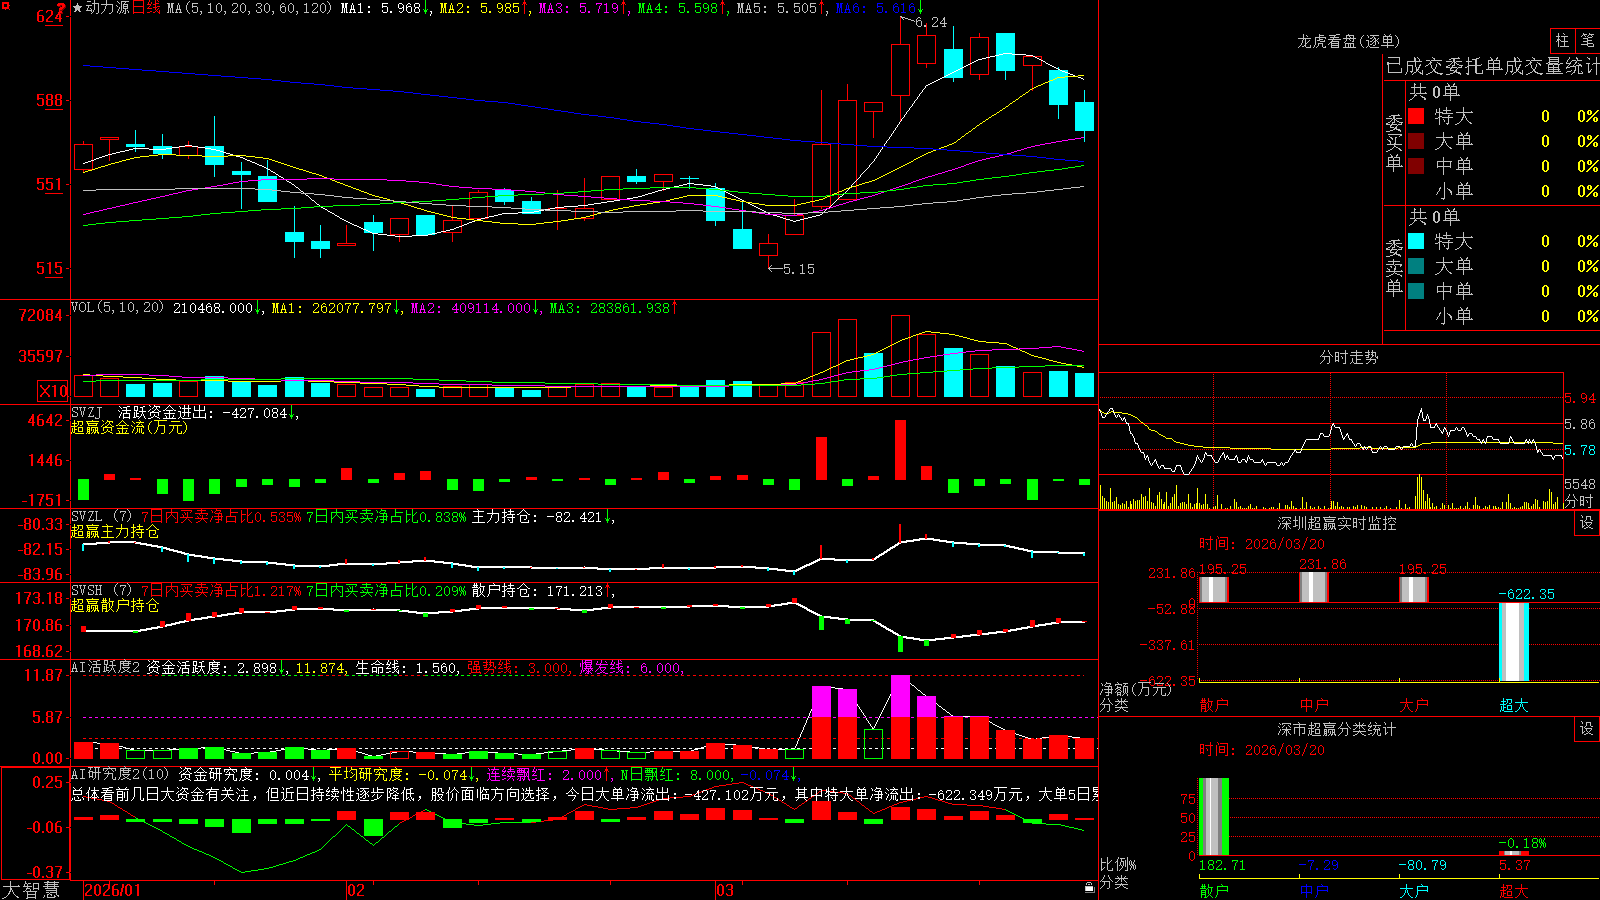Open 设 settings for 深圳超赢实时监控

point(1587,523)
